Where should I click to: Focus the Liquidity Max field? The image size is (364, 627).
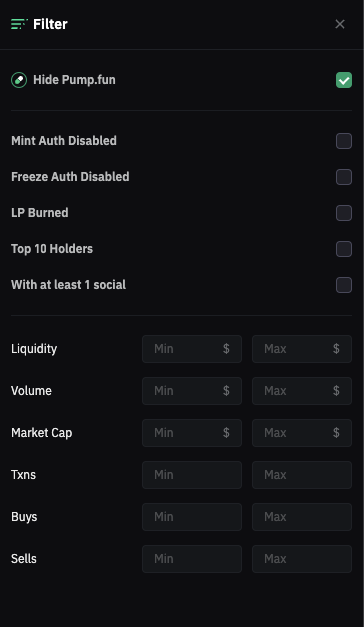click(302, 349)
